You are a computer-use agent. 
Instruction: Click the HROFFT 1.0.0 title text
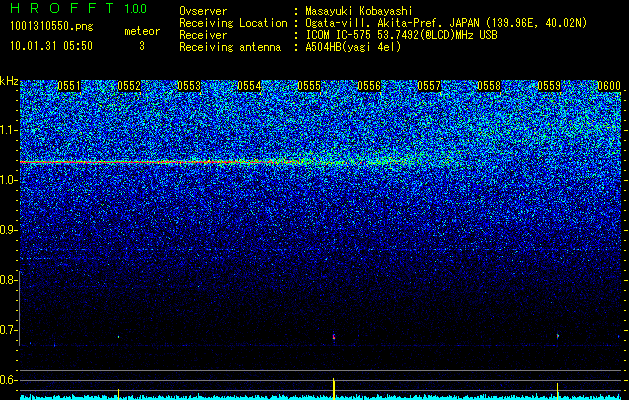click(x=78, y=8)
